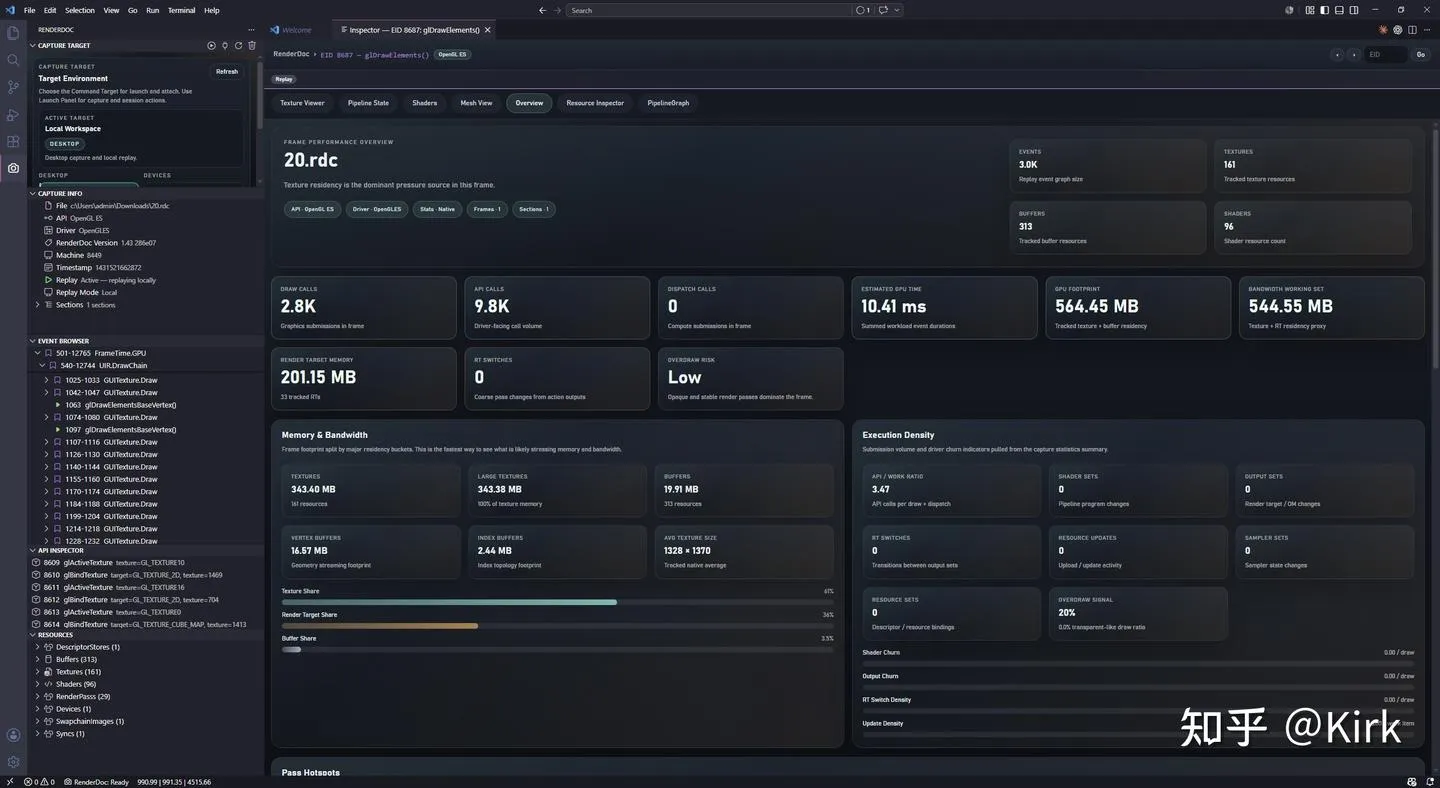Collapse 501-12765 FrameTime.GPU node

38,353
